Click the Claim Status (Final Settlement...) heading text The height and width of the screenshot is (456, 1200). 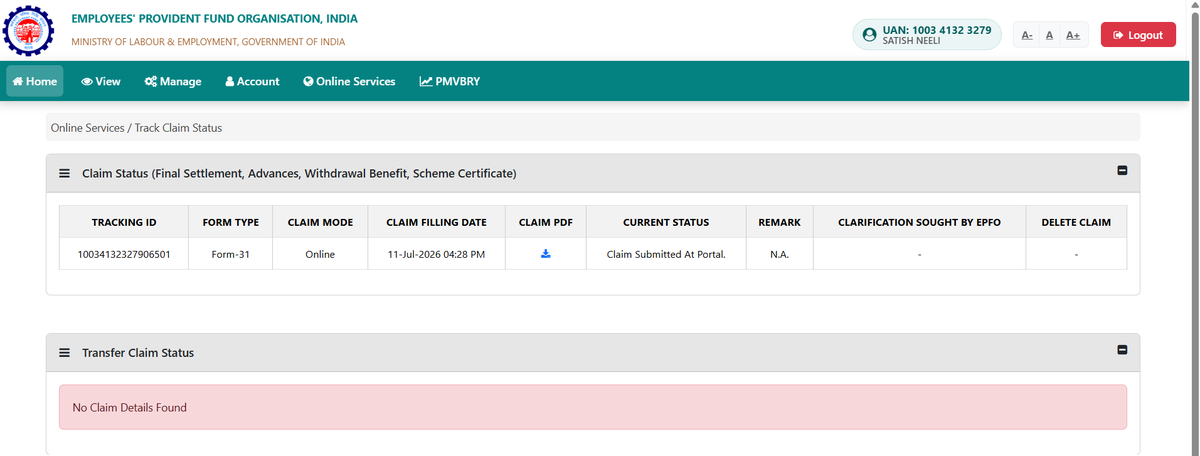tap(299, 174)
